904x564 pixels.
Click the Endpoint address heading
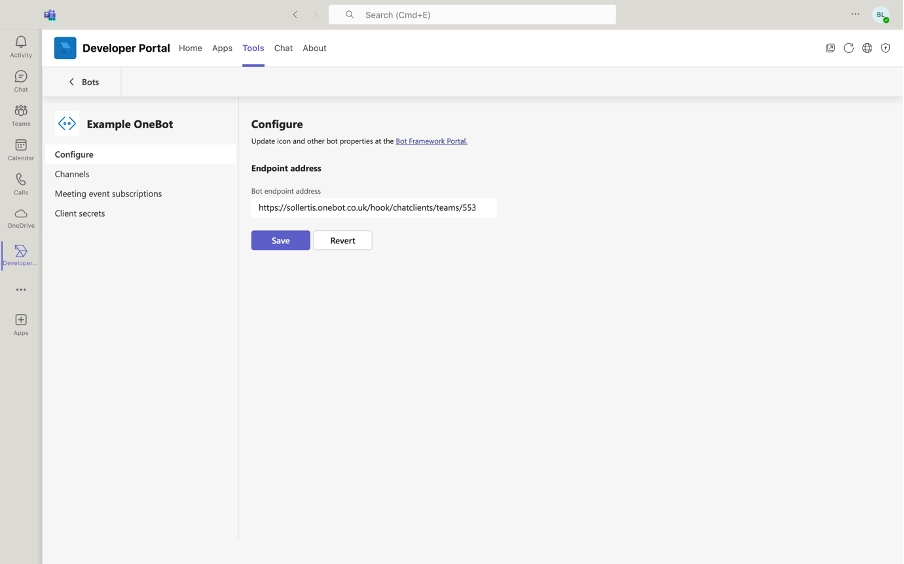click(x=286, y=168)
